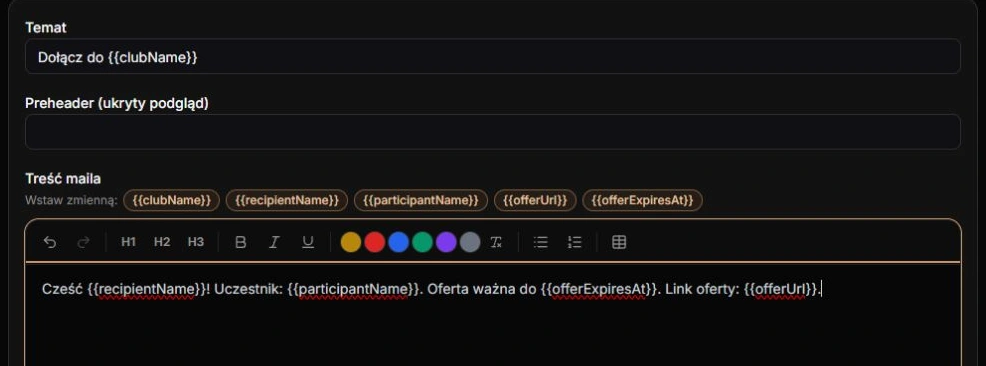Insert a table in editor

tap(619, 242)
